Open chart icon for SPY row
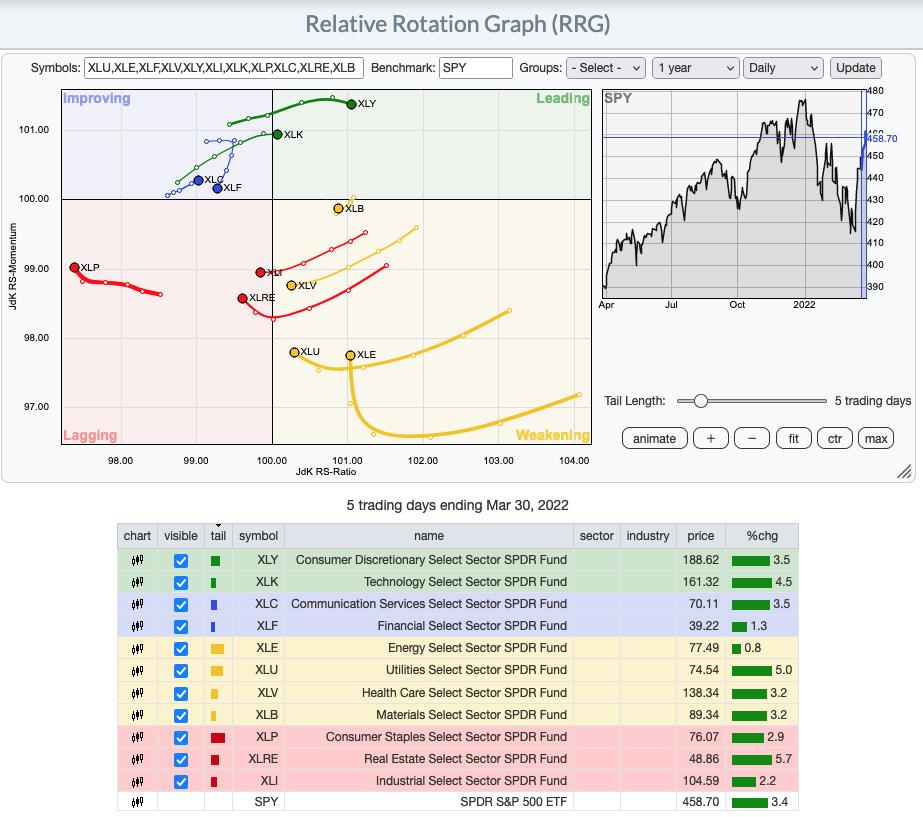The width and height of the screenshot is (923, 817). (x=137, y=802)
